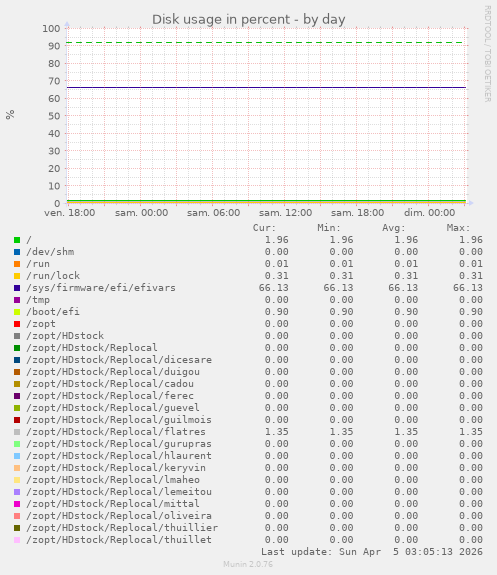Click the Min: column header
This screenshot has height=575, width=497.
(329, 228)
